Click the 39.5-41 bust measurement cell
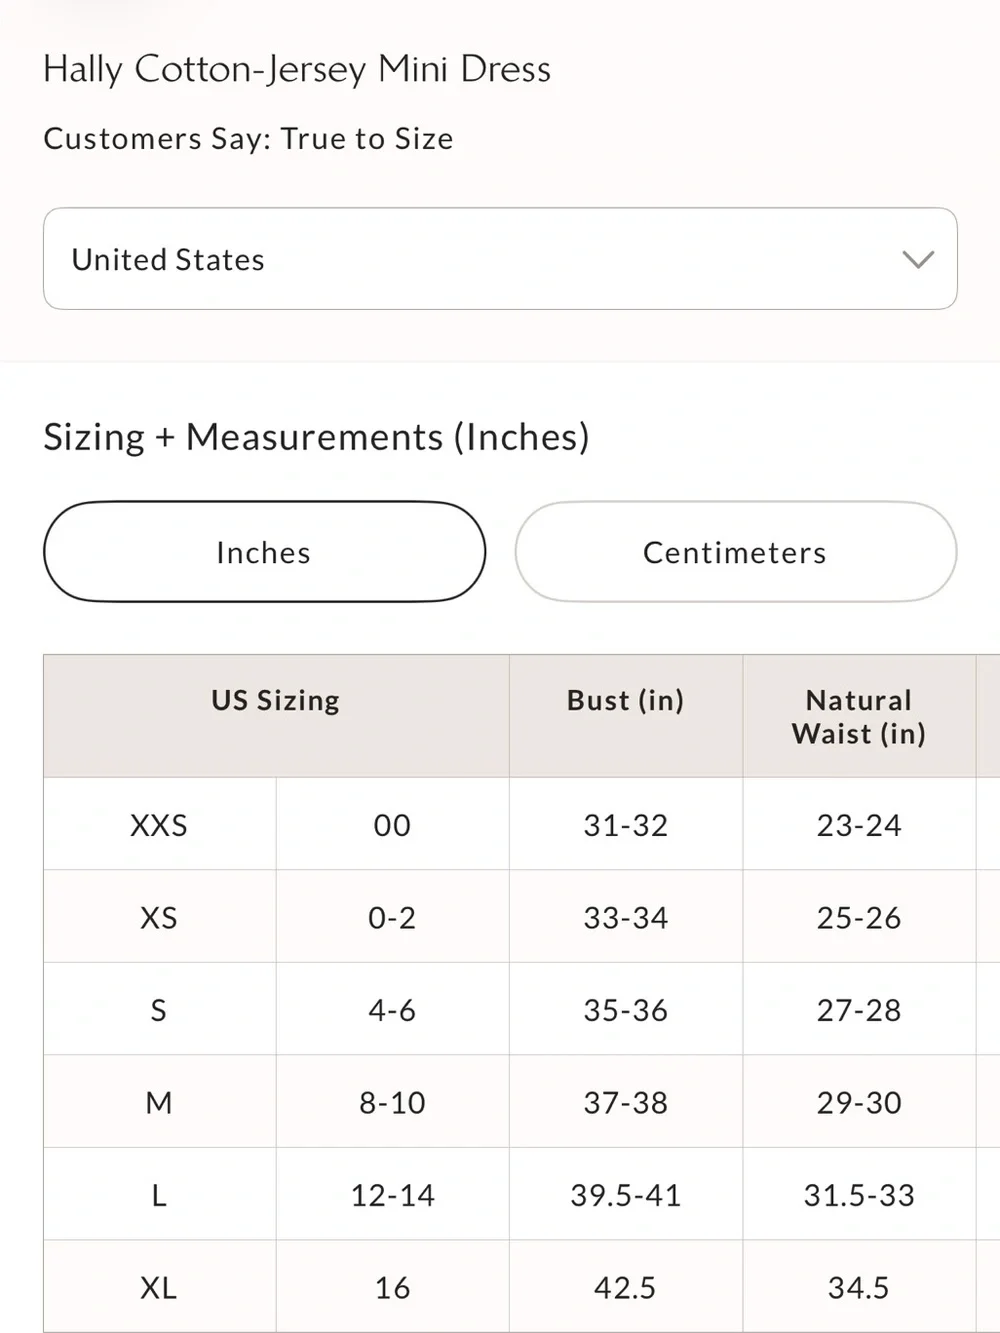The width and height of the screenshot is (1000, 1333). point(626,1194)
